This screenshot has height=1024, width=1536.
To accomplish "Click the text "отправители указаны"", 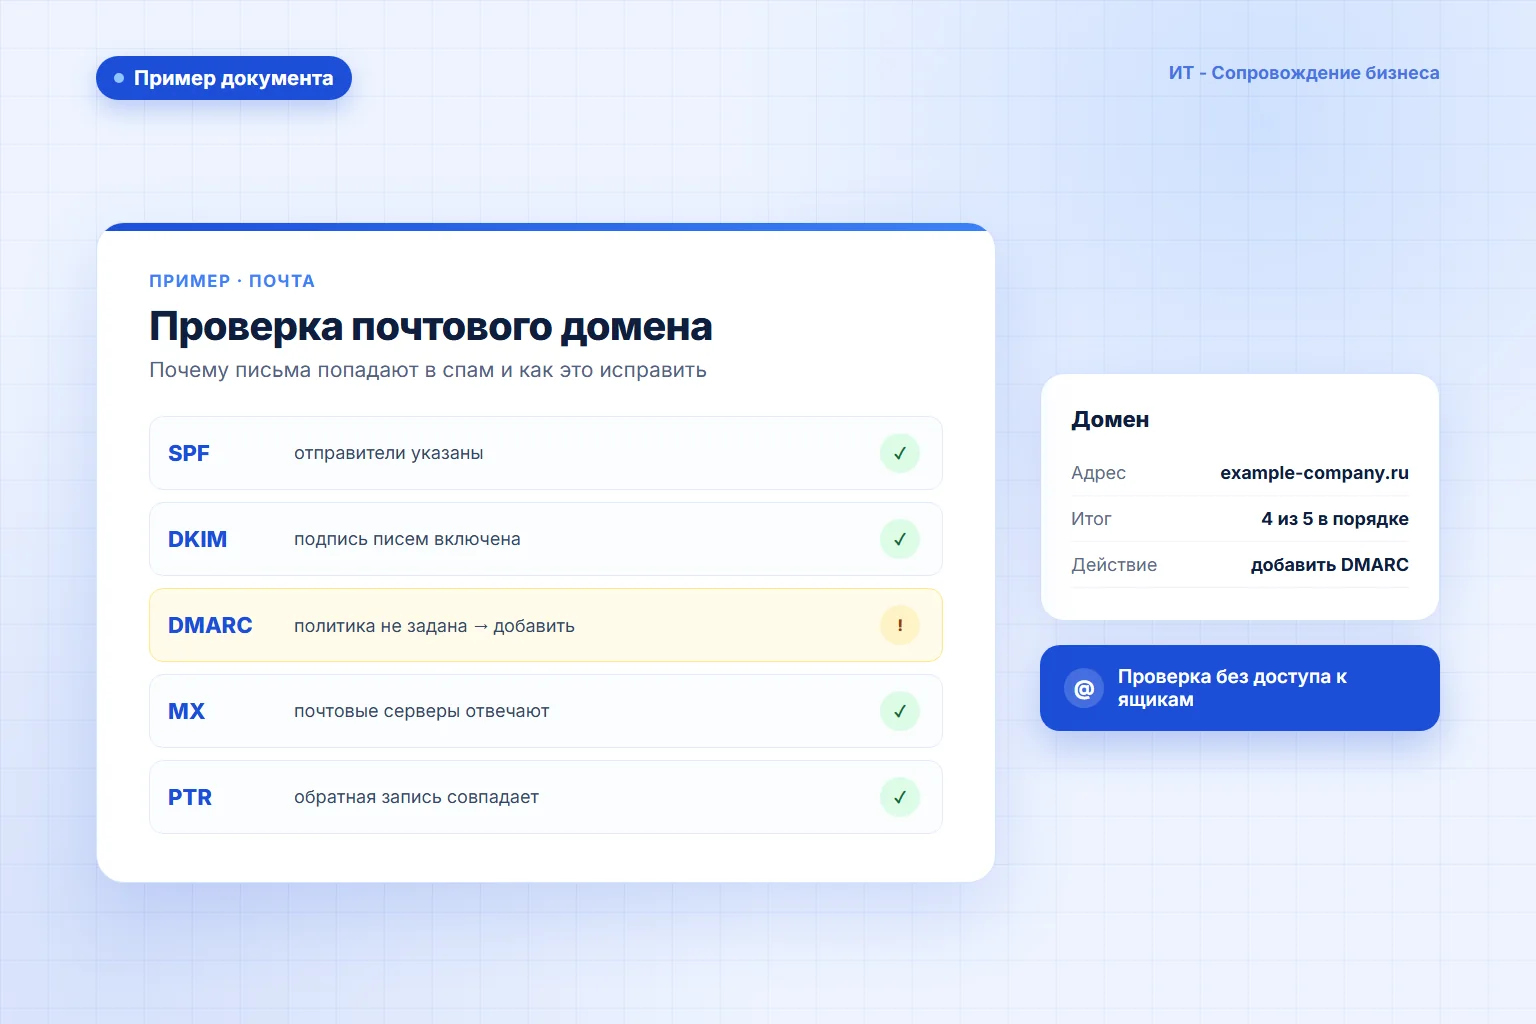I will tap(389, 453).
